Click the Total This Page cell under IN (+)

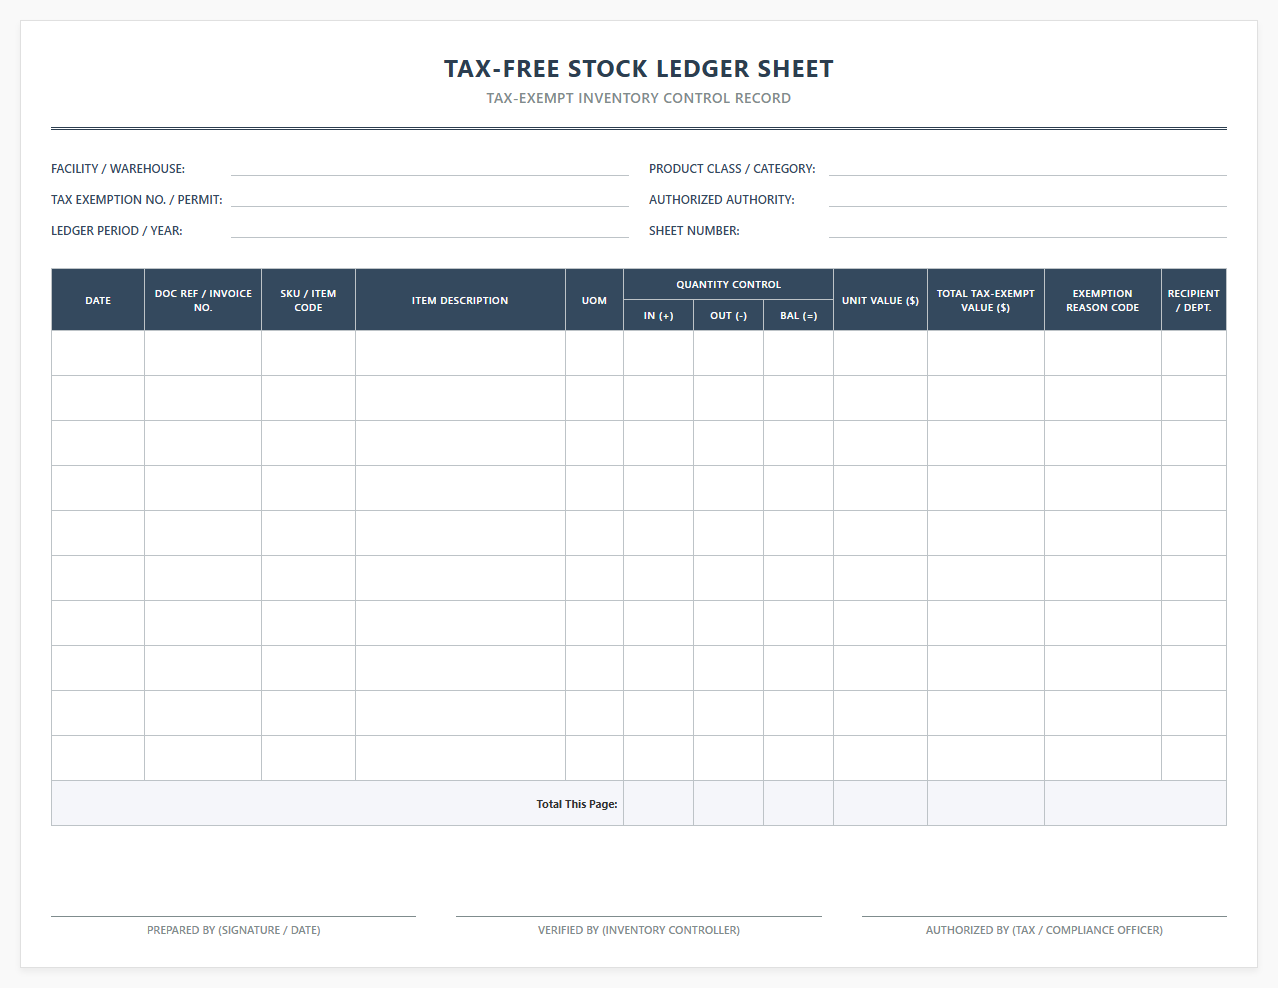click(x=658, y=803)
